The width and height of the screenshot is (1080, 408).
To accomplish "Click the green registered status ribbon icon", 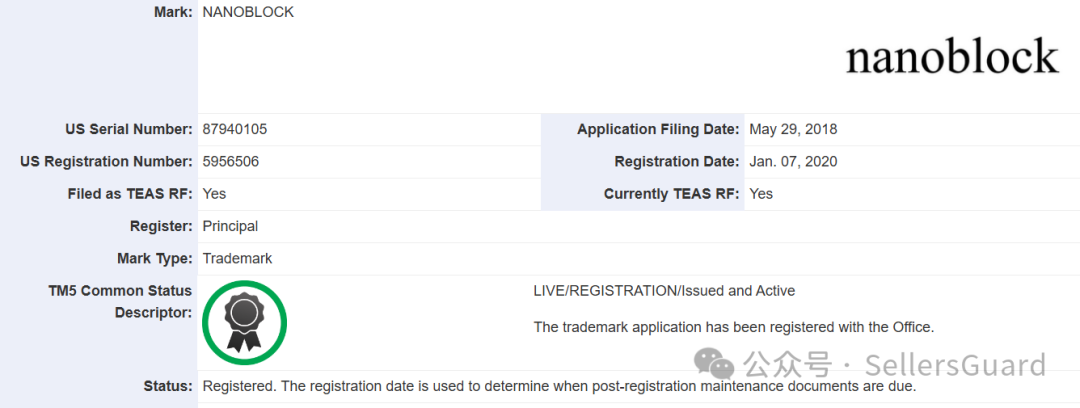I will 244,323.
